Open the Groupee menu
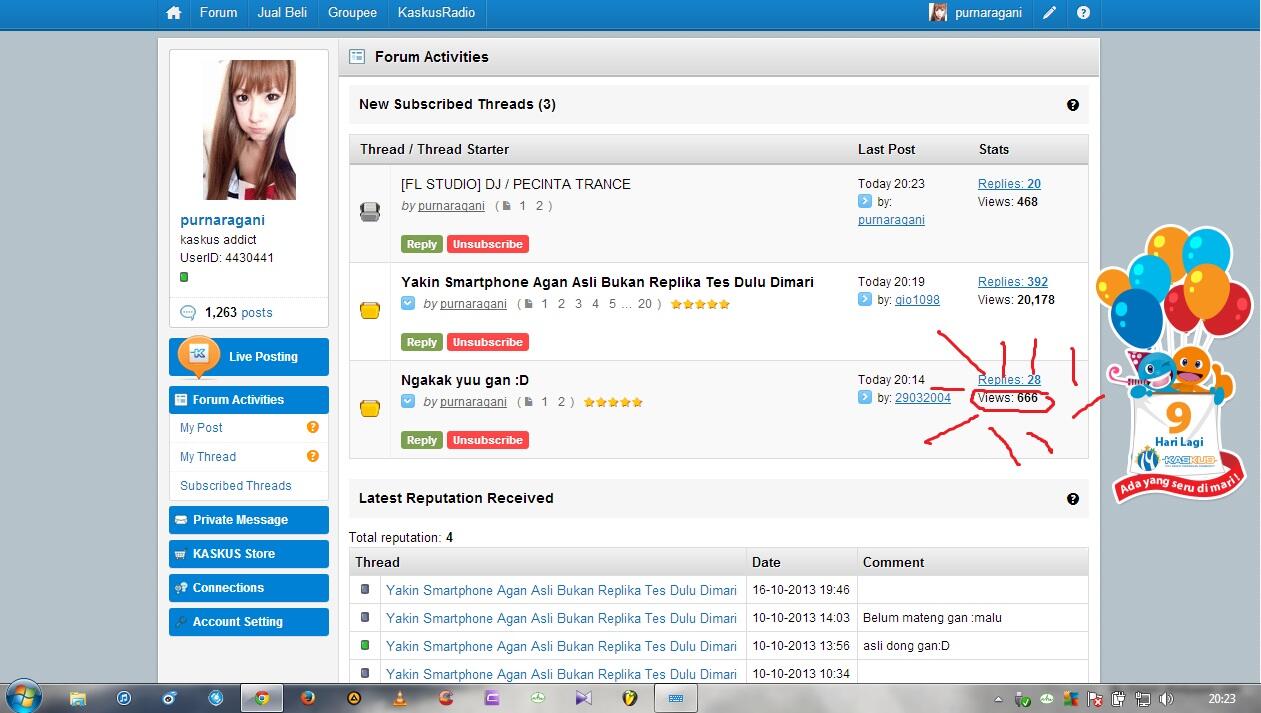1261x713 pixels. click(353, 13)
